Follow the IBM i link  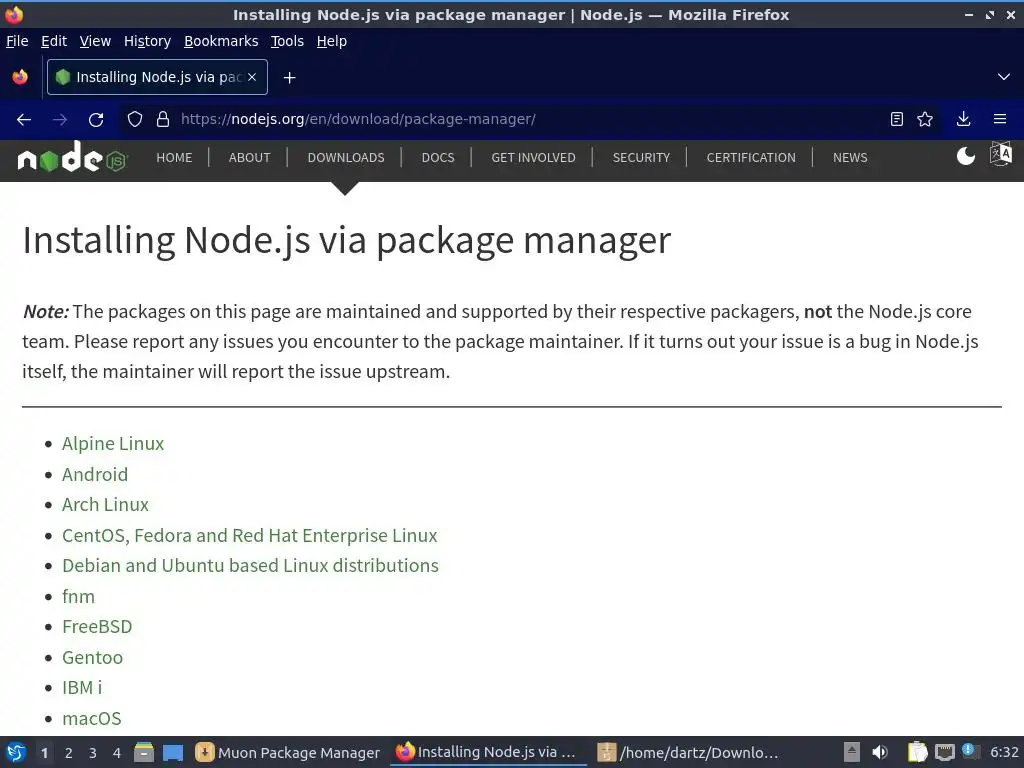tap(82, 688)
